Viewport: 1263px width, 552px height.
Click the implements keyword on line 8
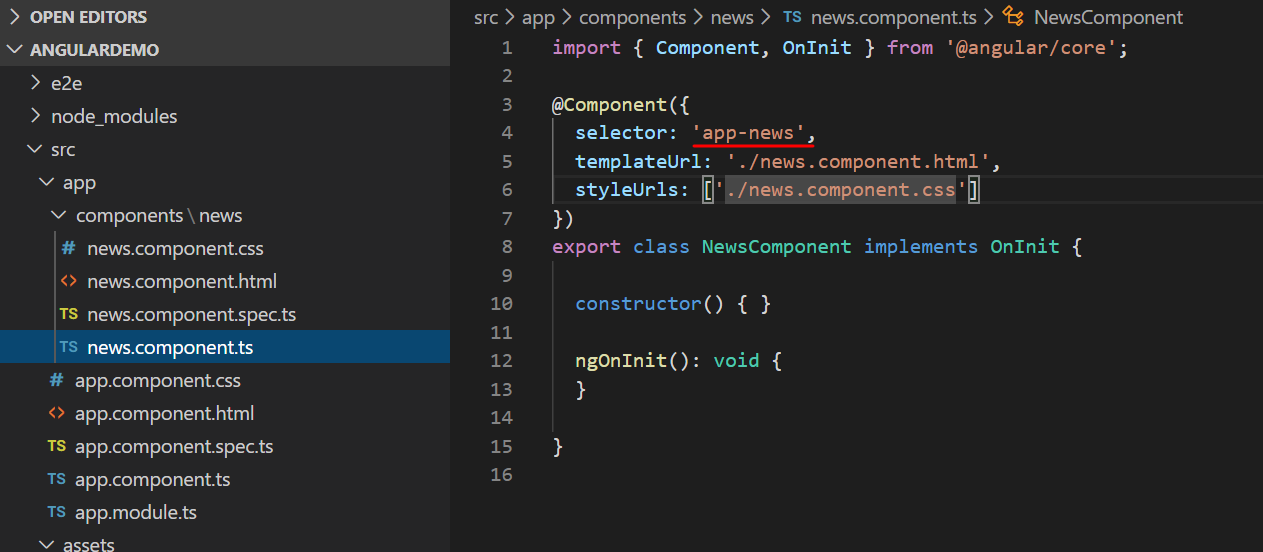pos(921,246)
